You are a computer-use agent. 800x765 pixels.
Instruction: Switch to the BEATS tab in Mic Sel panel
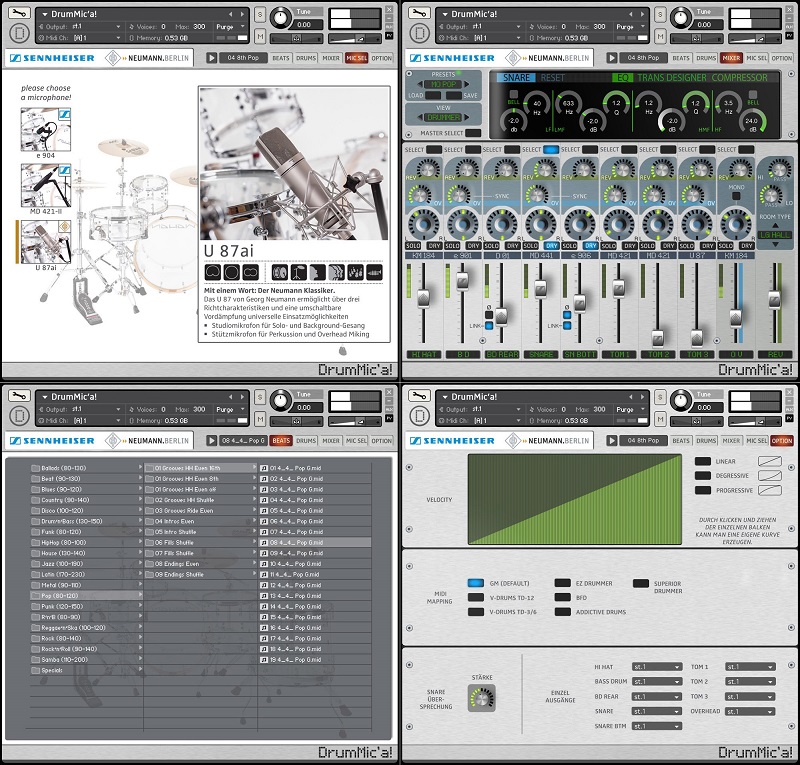click(x=281, y=58)
